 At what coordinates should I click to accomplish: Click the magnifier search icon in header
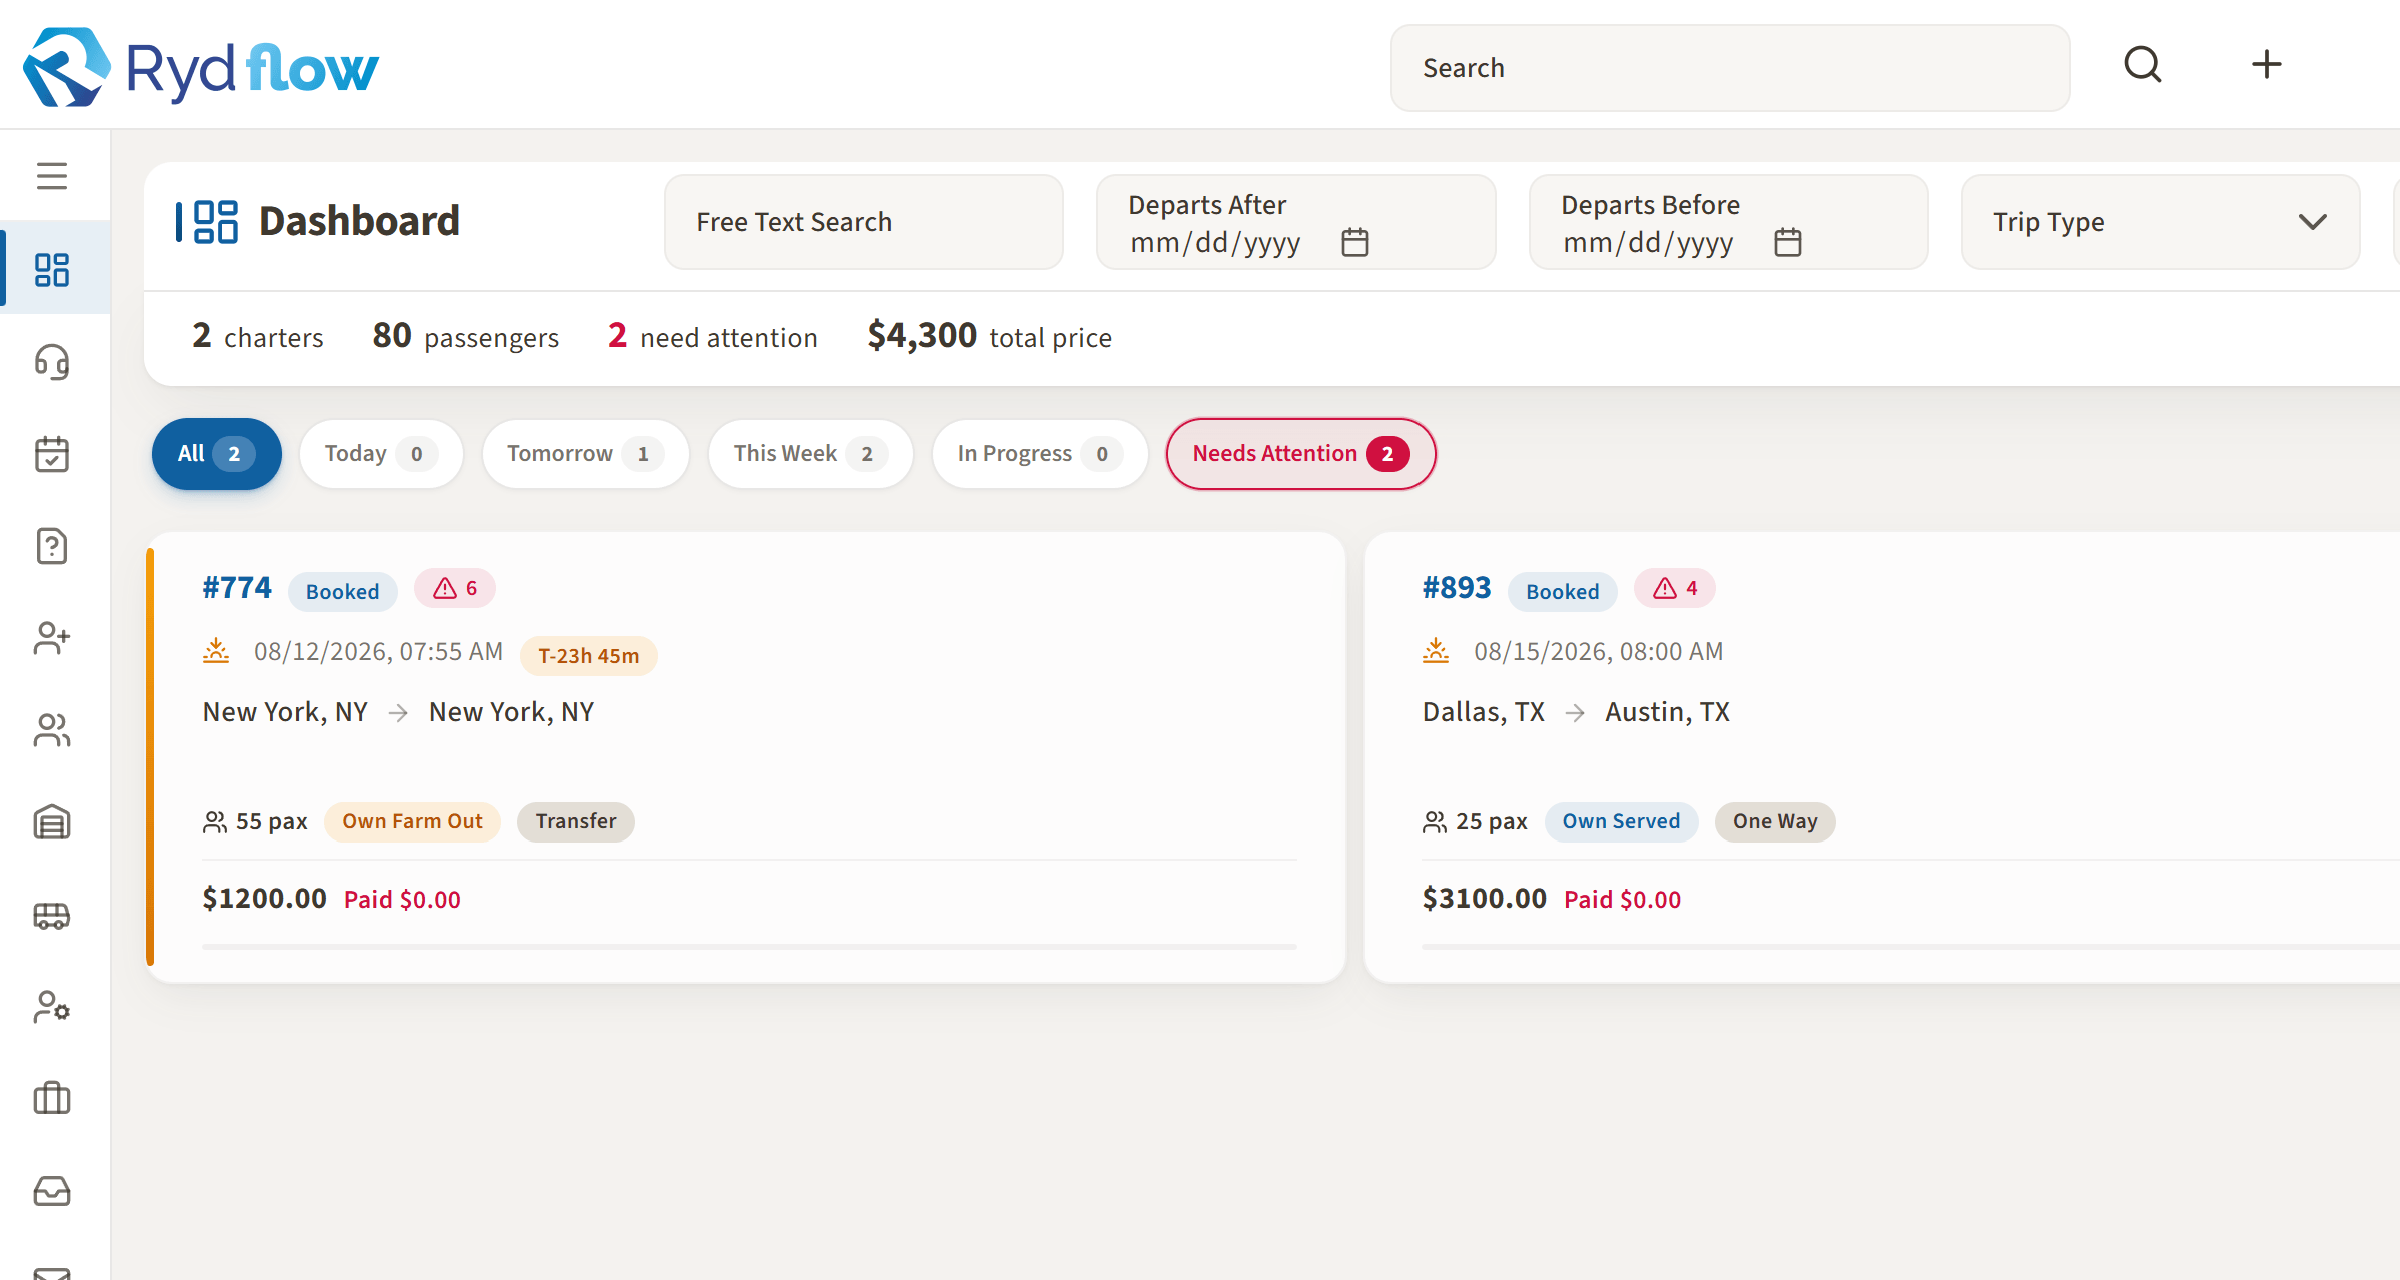click(x=2143, y=65)
